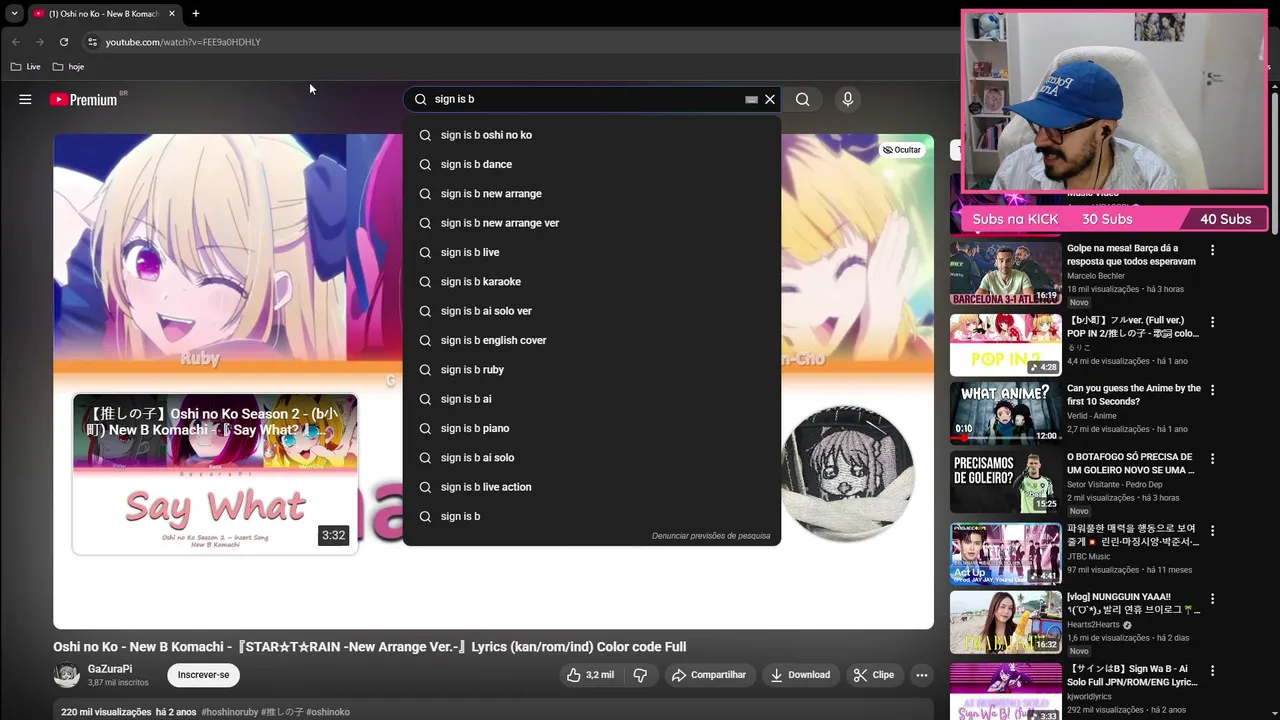Clear the search box text with X
The height and width of the screenshot is (720, 1280).
coord(770,99)
